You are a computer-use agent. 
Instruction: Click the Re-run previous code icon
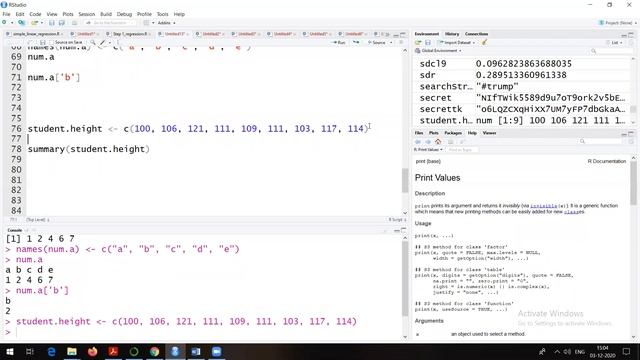point(356,42)
